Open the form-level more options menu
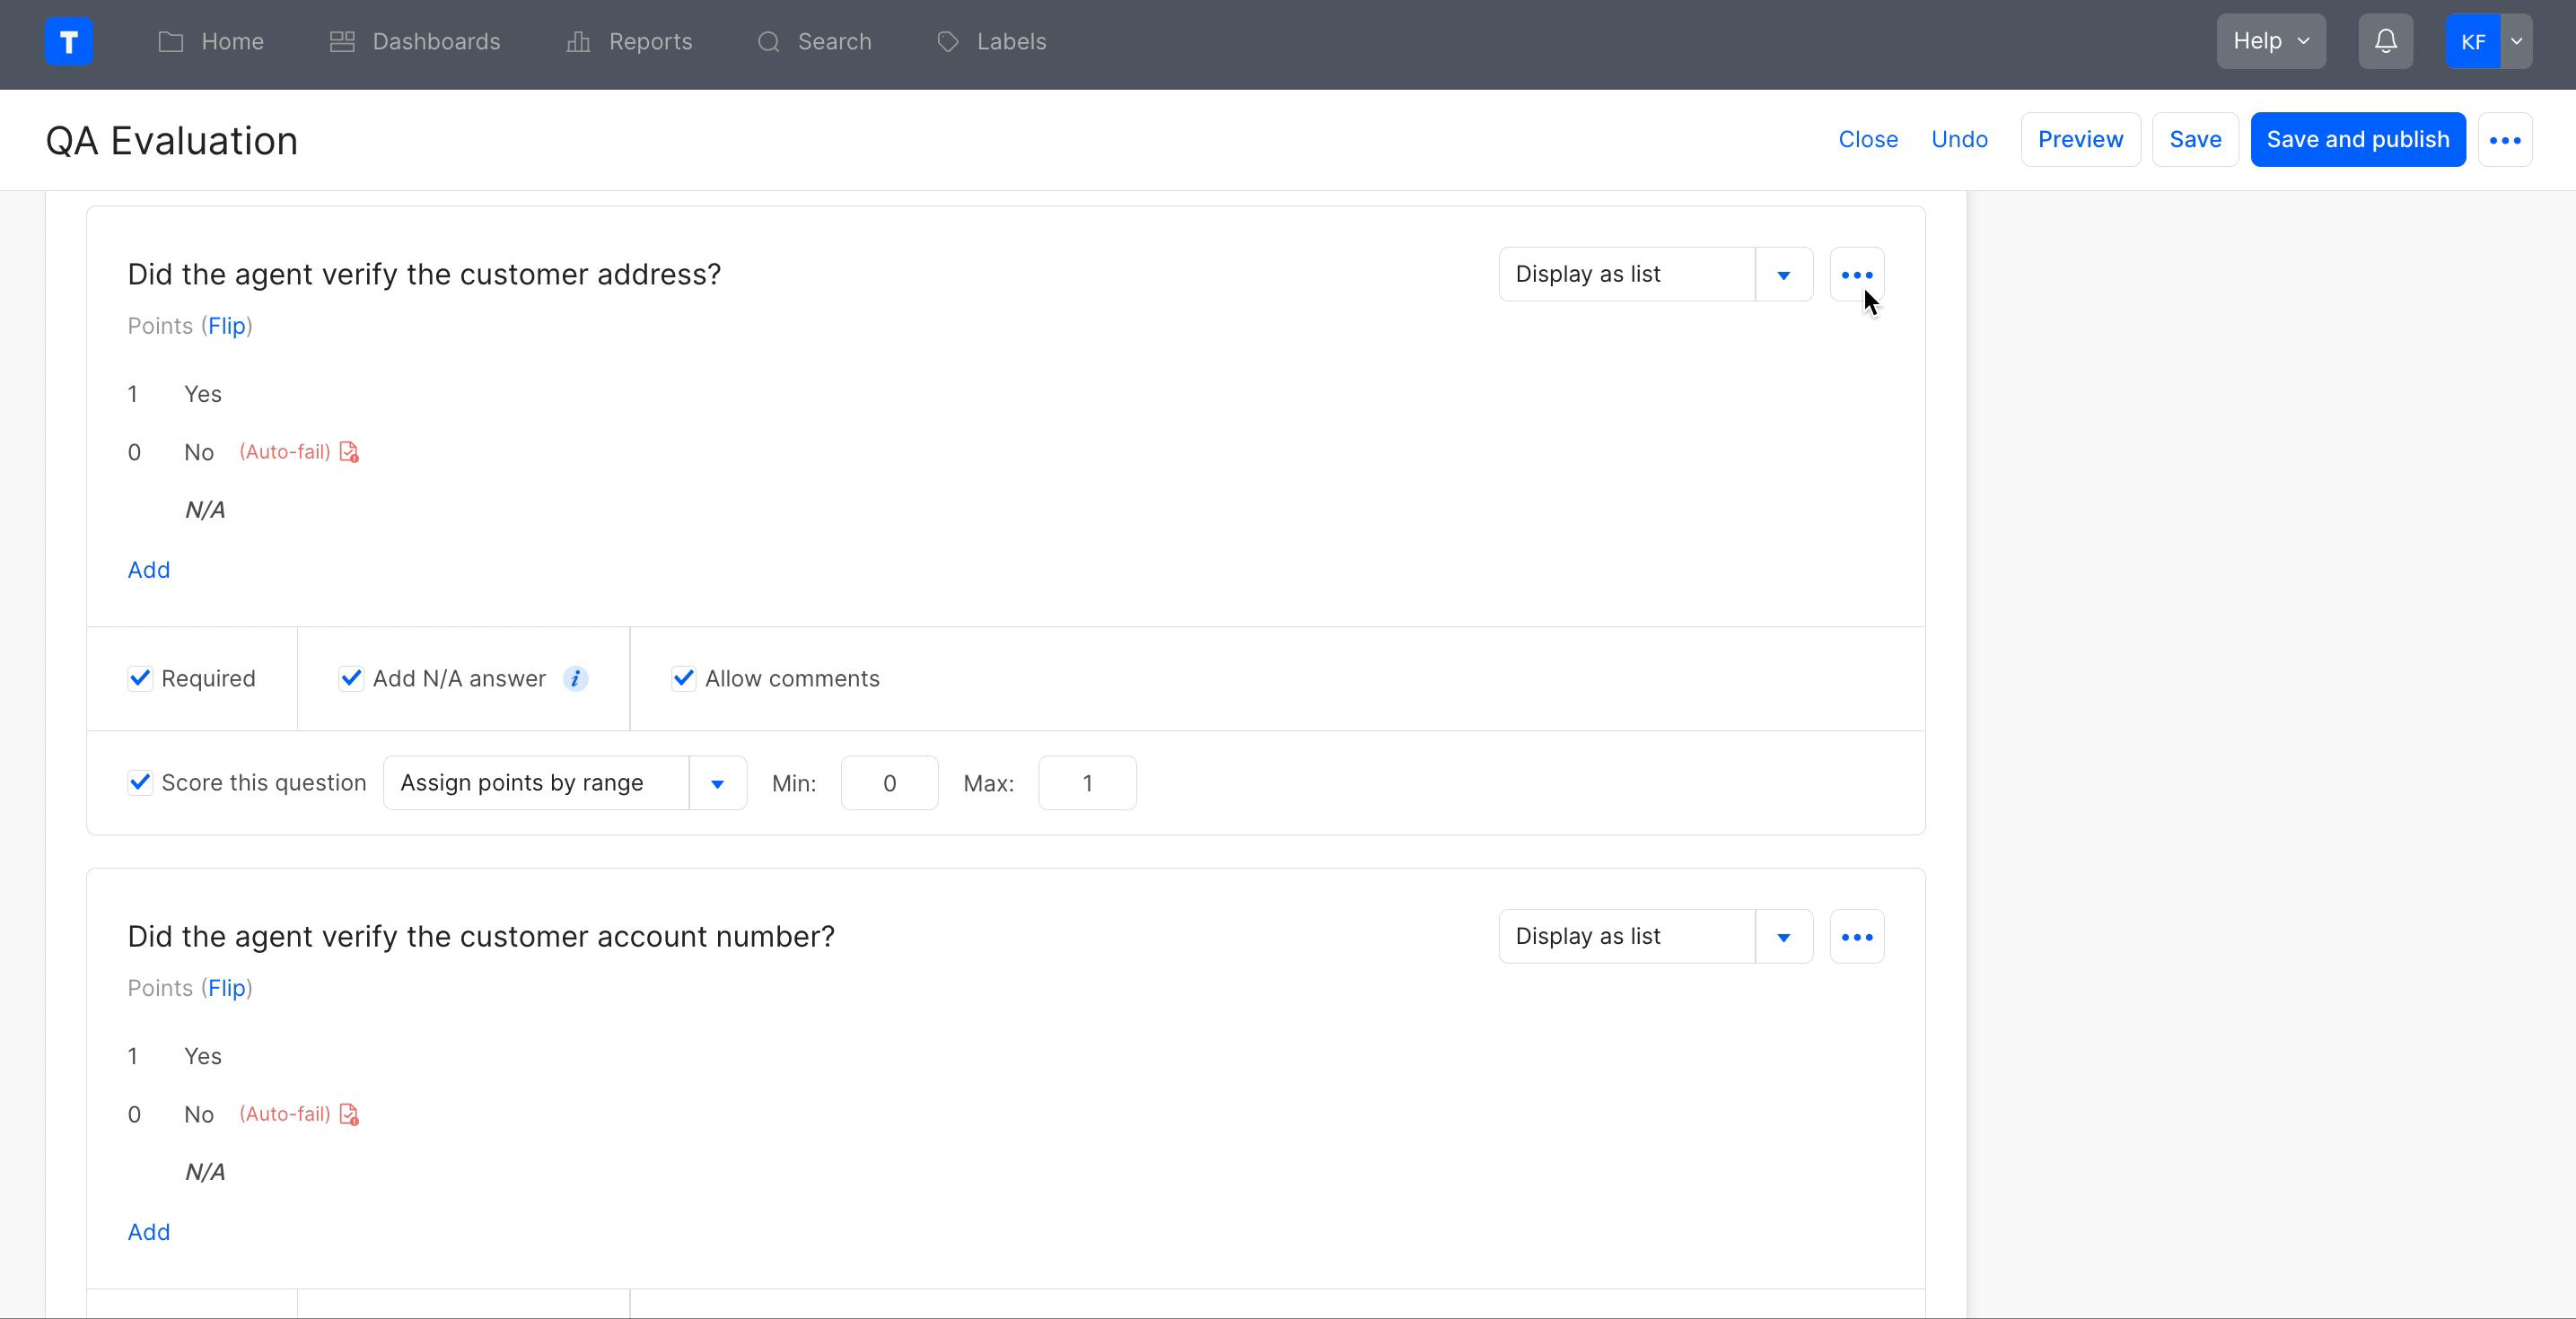 pos(2504,140)
